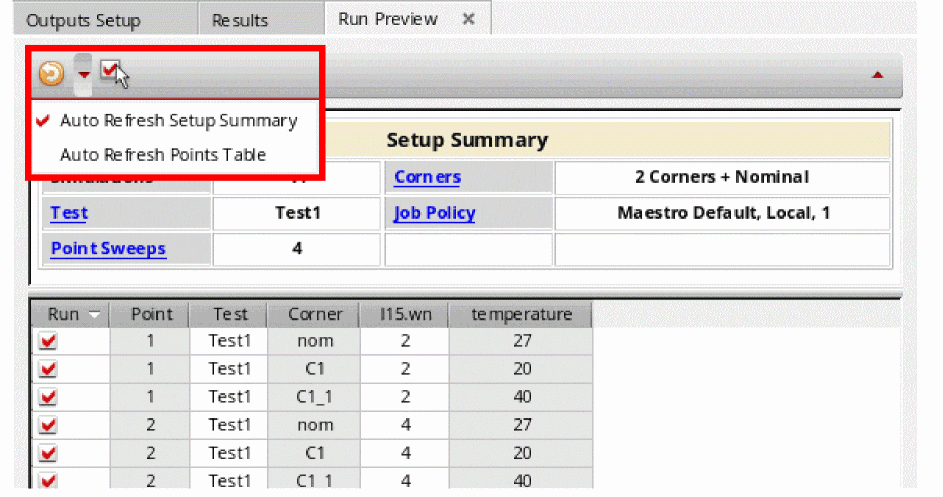The image size is (943, 497).
Task: Click the Test link in Setup Summary
Action: tap(69, 213)
